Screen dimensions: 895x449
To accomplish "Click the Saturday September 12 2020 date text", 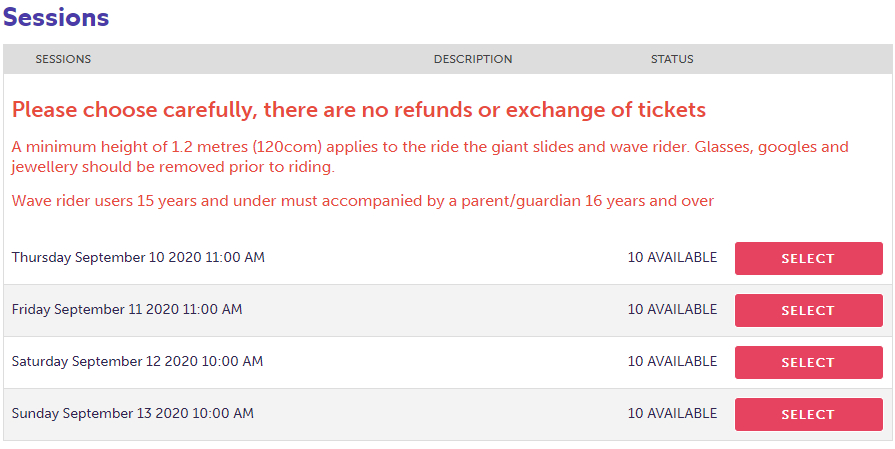I will click(x=137, y=362).
